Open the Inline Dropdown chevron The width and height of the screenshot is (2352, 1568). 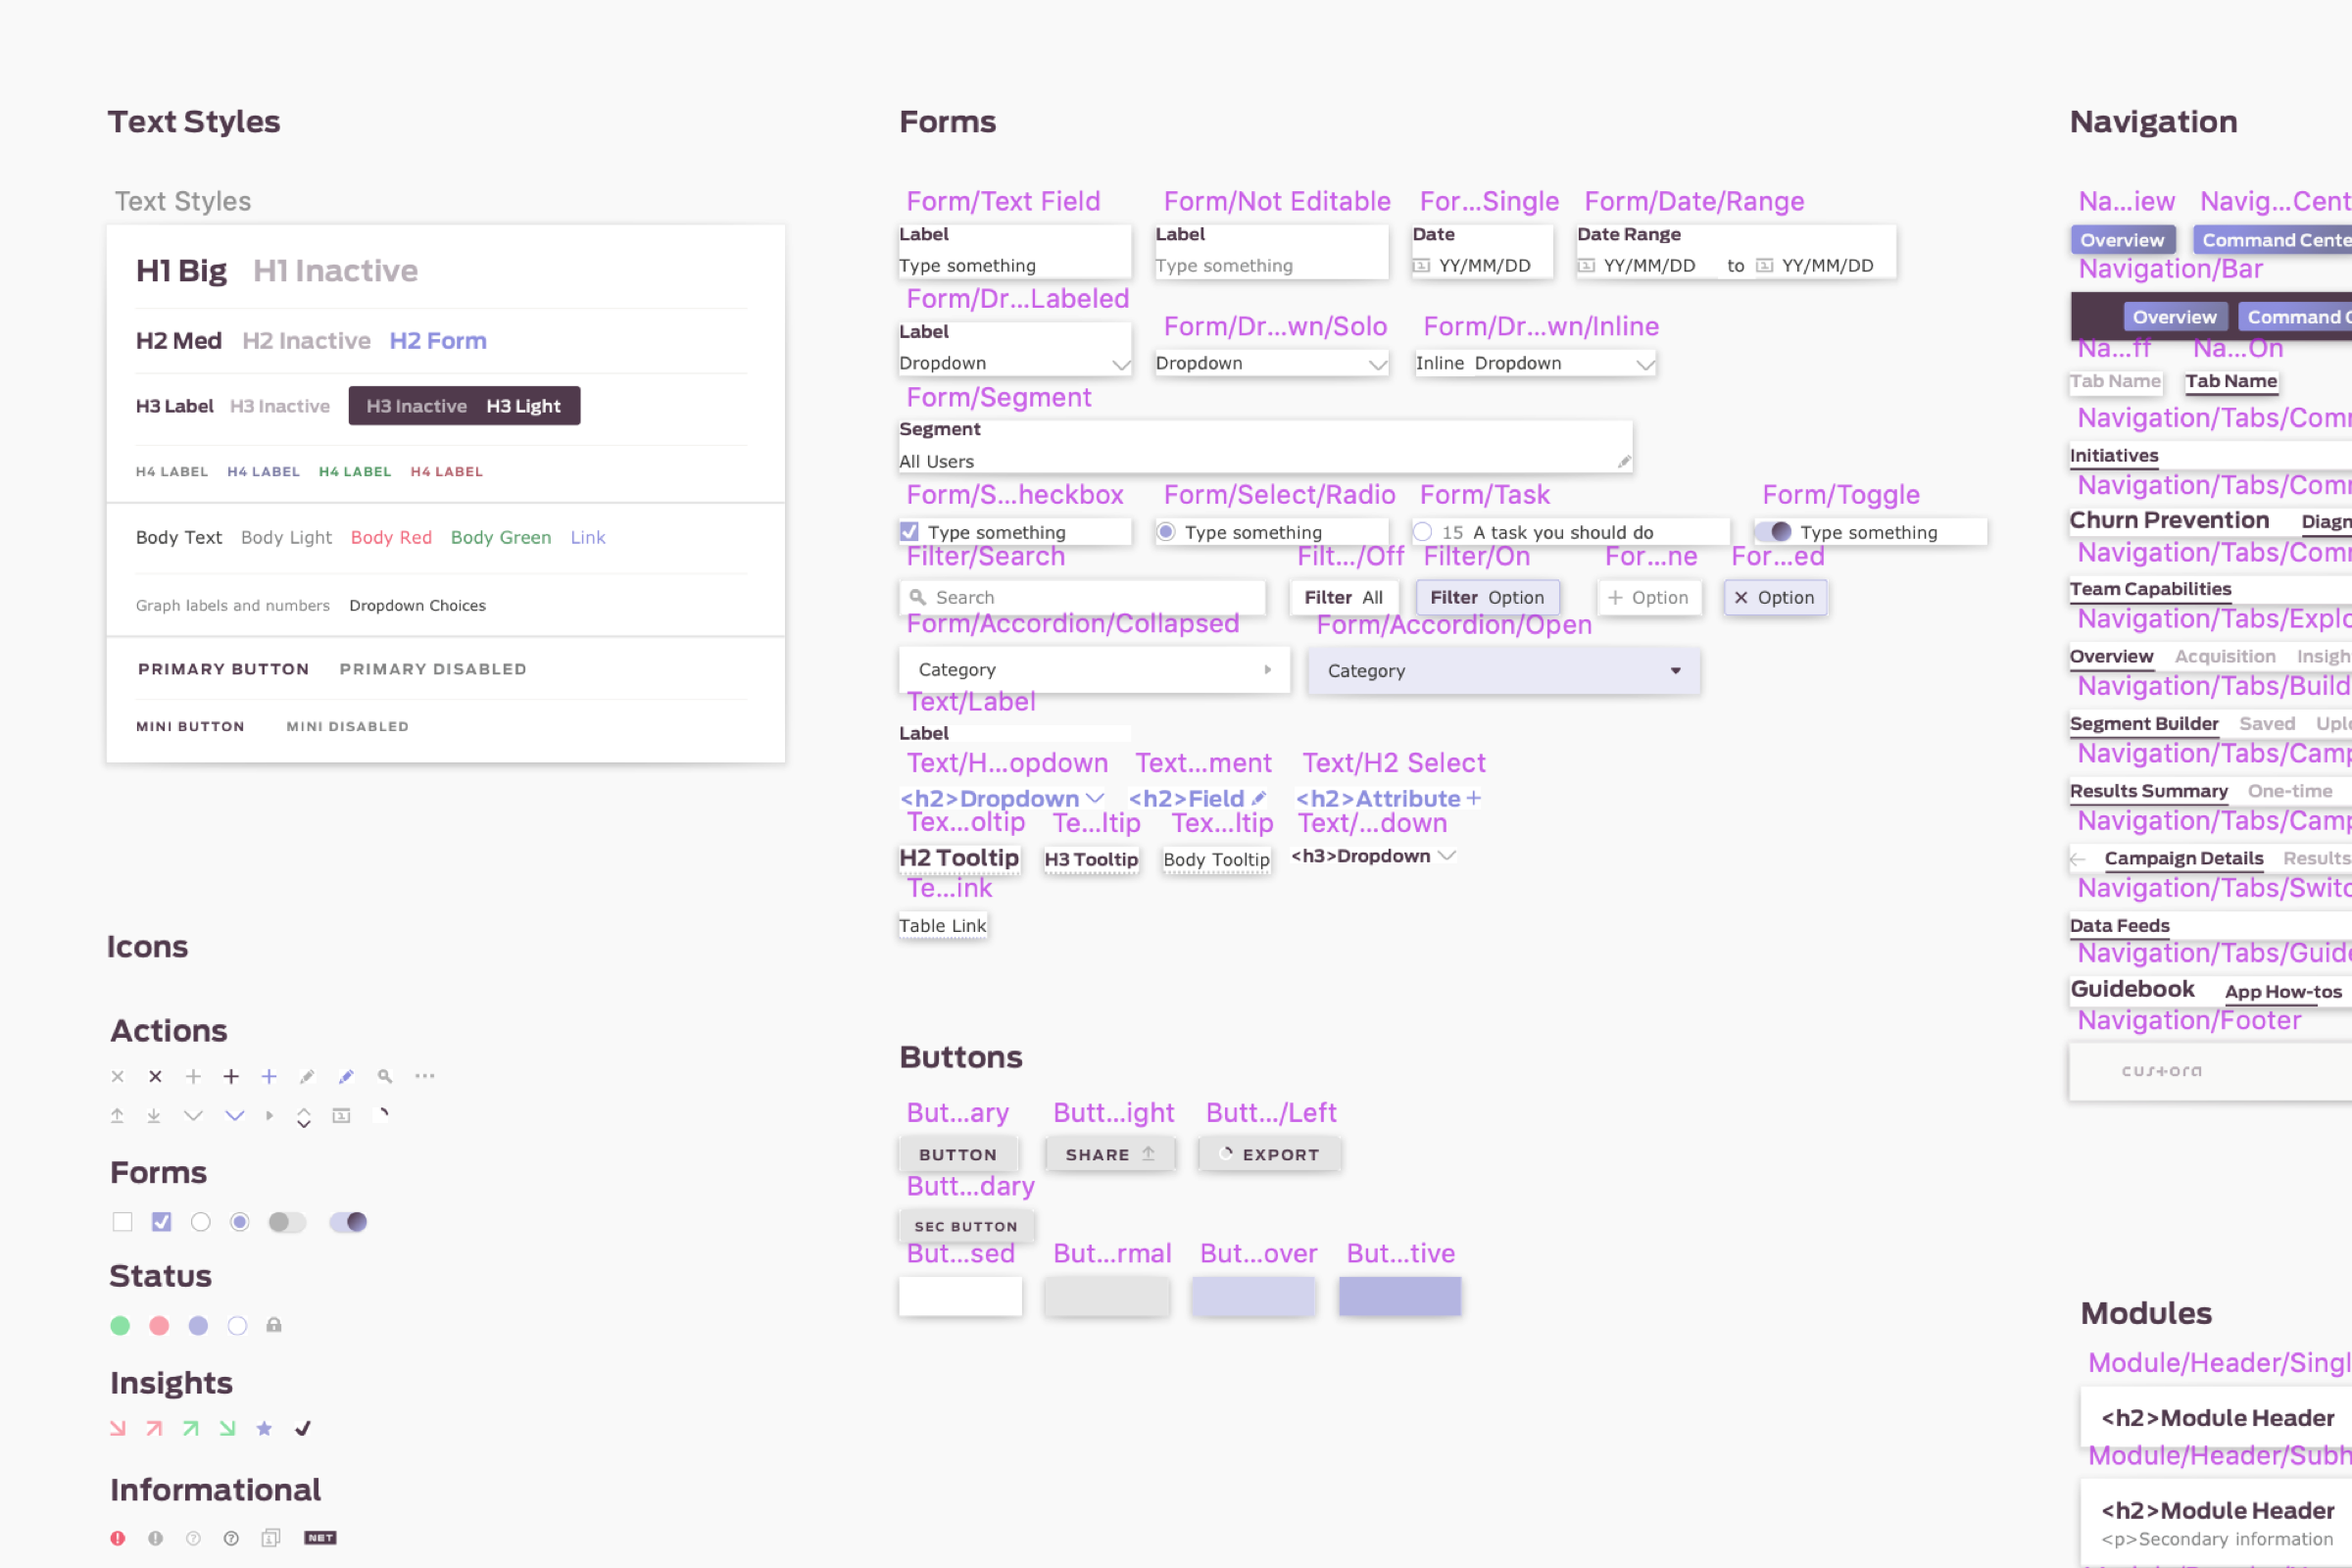1644,364
